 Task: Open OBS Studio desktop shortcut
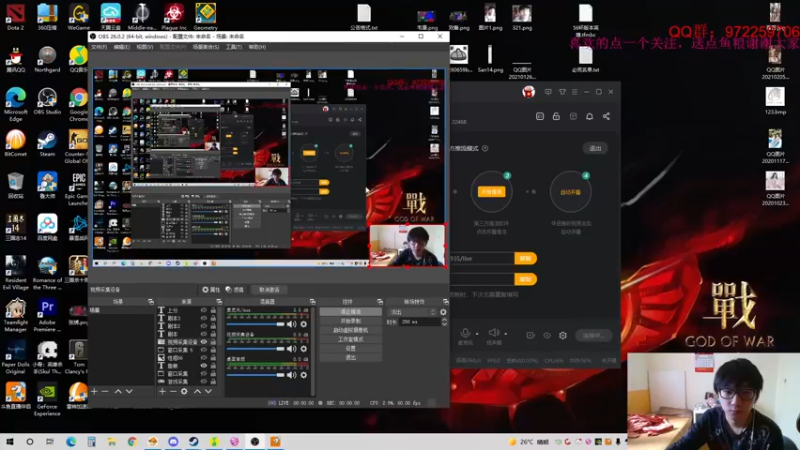coord(47,101)
